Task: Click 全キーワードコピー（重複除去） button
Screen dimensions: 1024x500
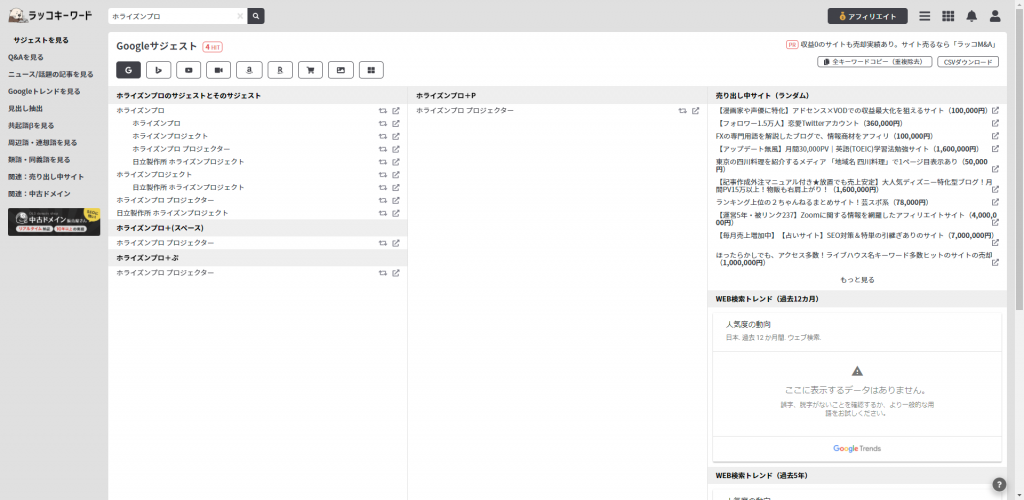Action: pos(875,62)
